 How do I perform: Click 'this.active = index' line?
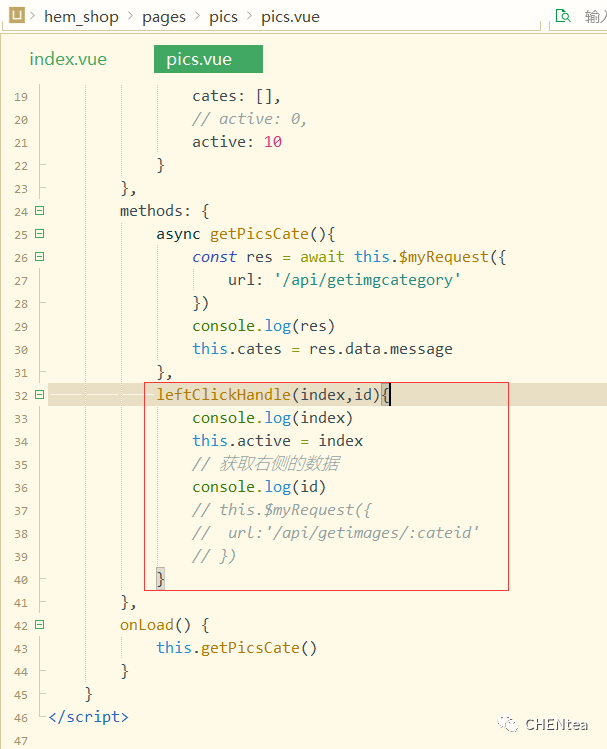click(277, 441)
